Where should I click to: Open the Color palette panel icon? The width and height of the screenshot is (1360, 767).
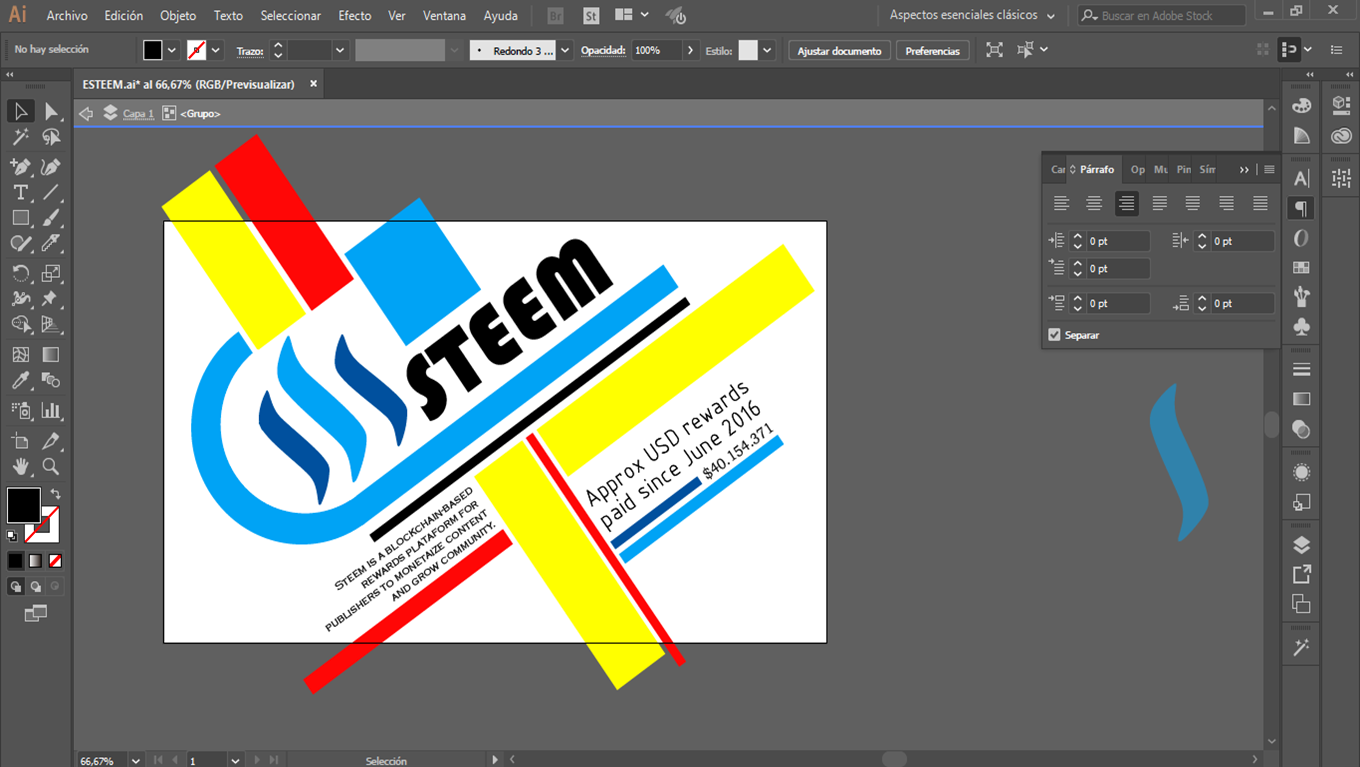point(1301,106)
